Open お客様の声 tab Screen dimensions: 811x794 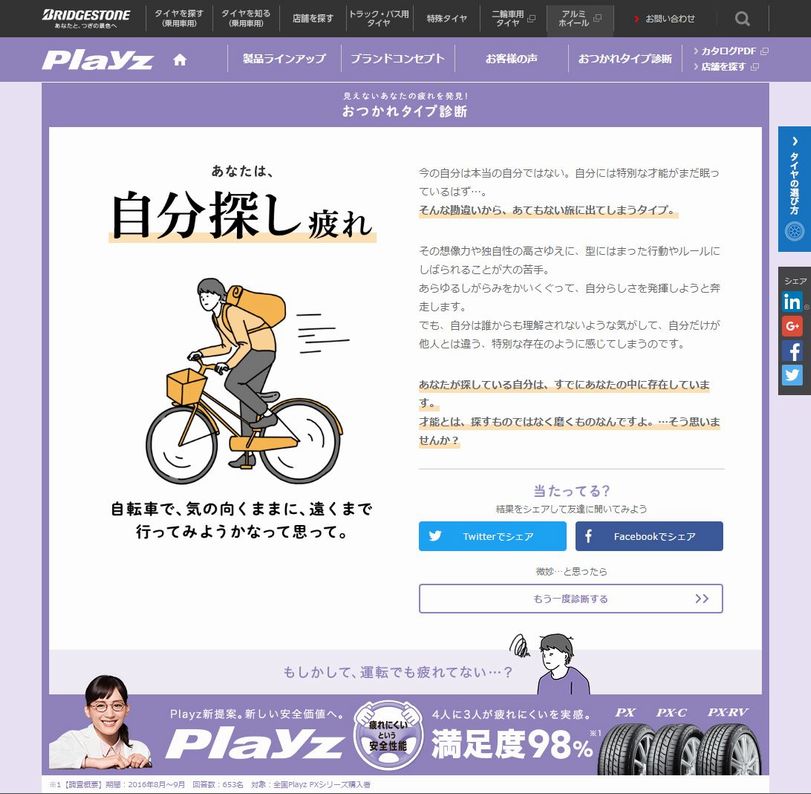[511, 58]
